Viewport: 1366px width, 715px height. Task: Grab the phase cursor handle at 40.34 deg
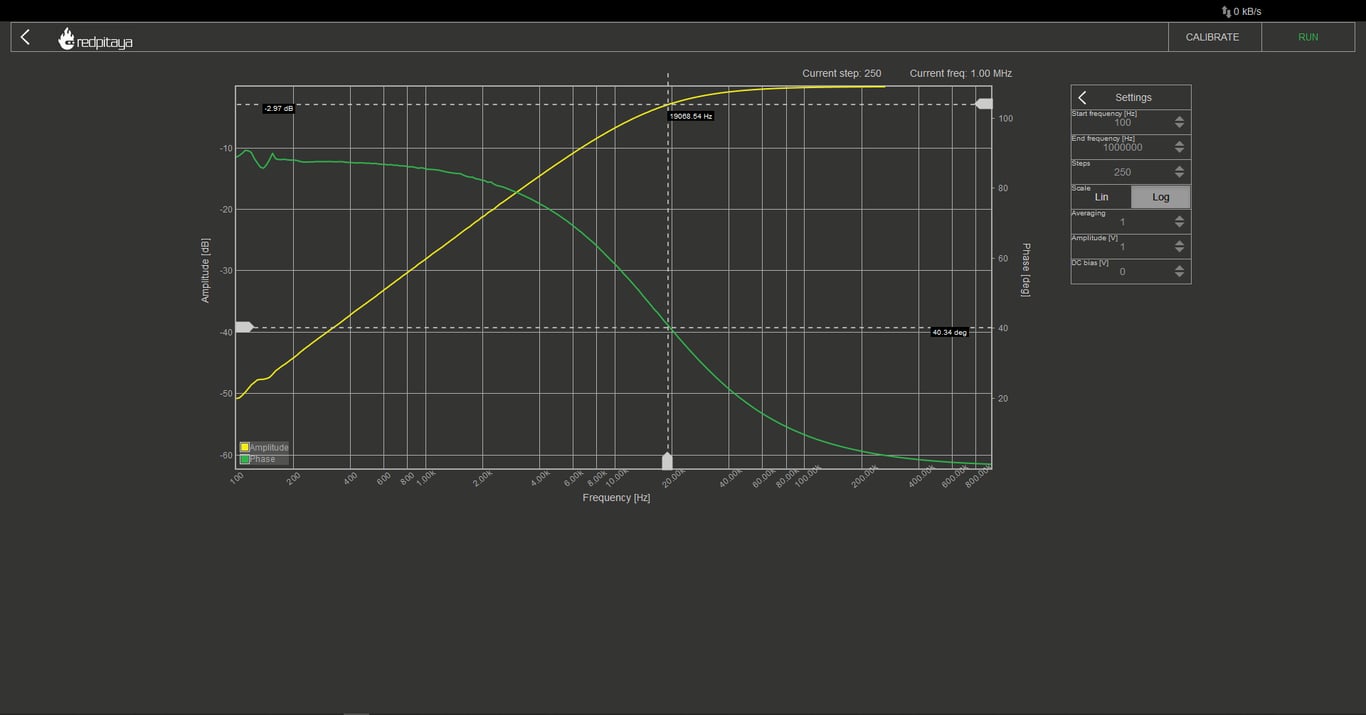(244, 327)
